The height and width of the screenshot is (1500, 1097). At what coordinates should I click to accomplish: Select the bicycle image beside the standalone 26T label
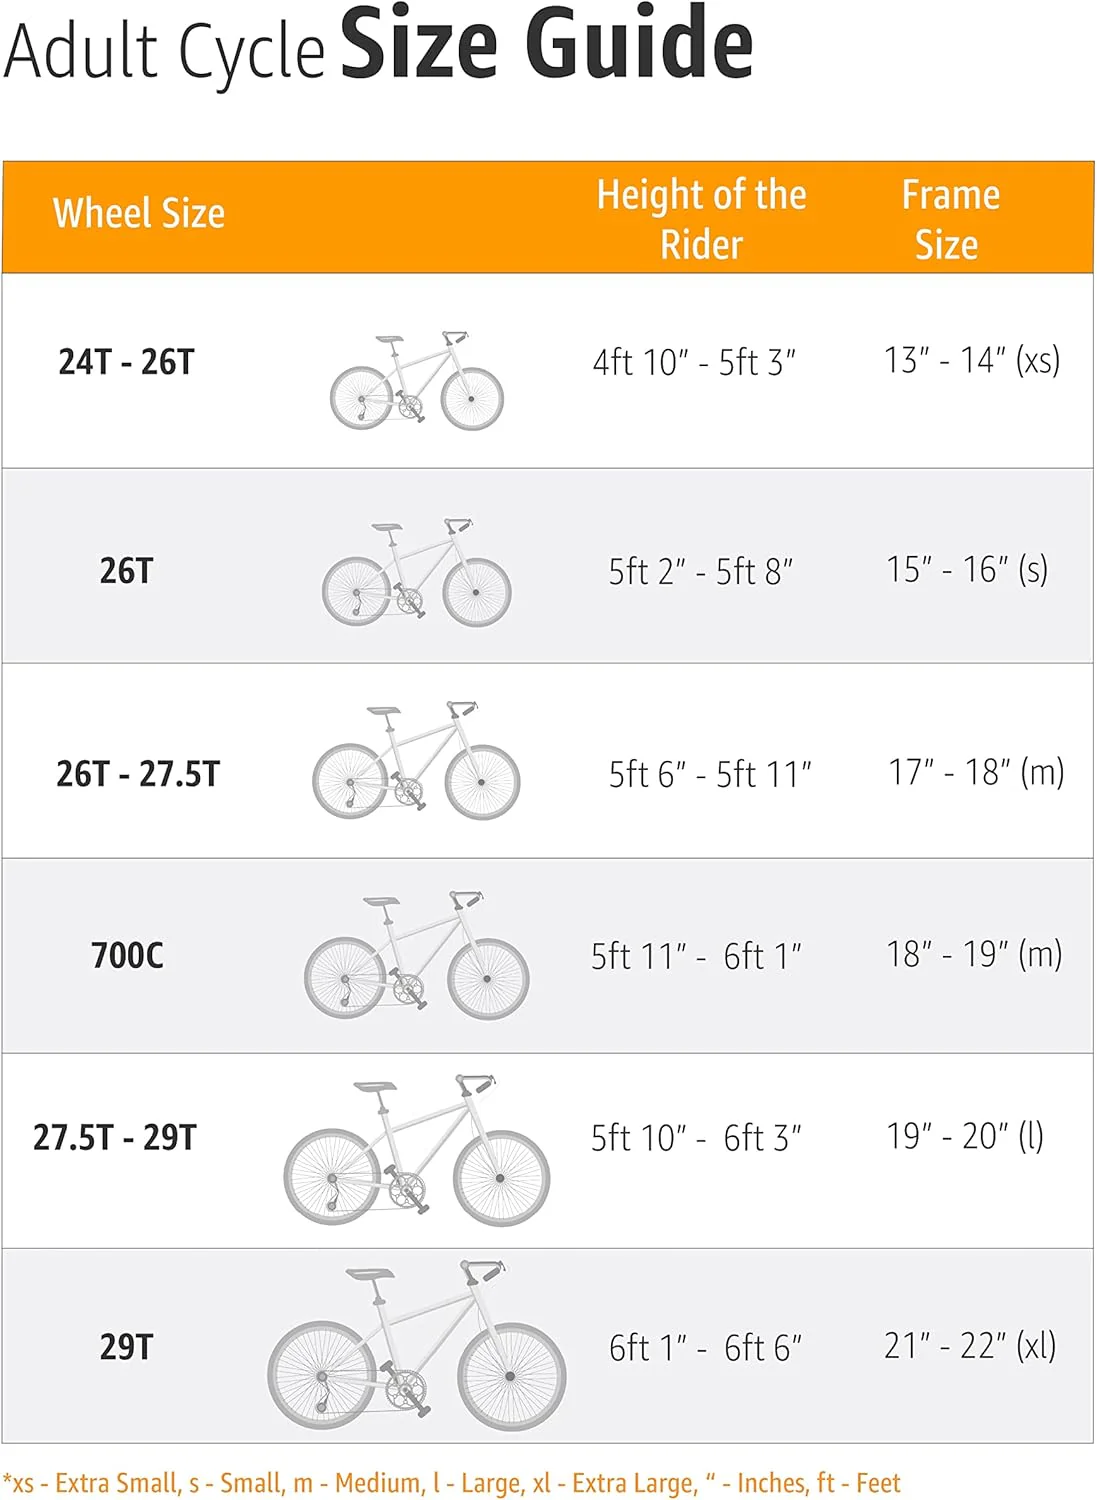(416, 573)
